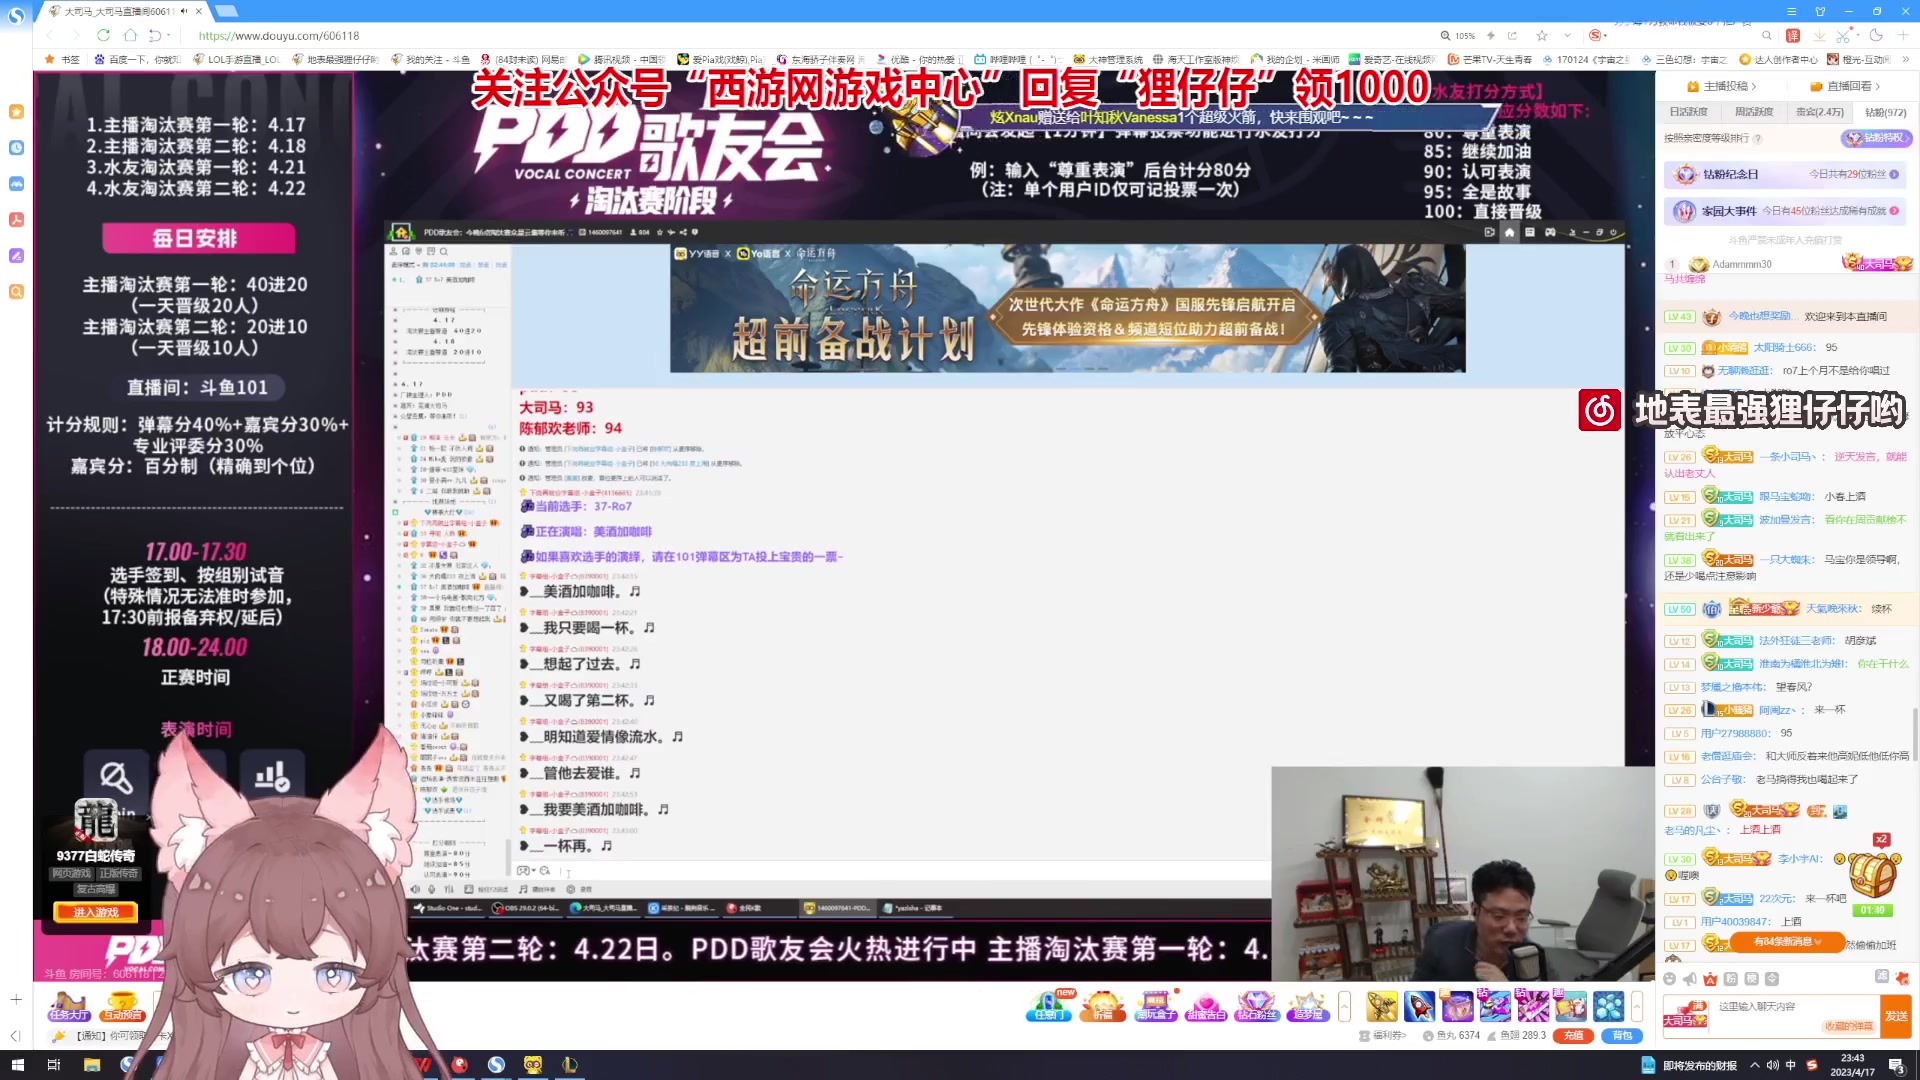The width and height of the screenshot is (1920, 1080).
Task: Bookmark this page with the star icon
Action: (x=1541, y=35)
